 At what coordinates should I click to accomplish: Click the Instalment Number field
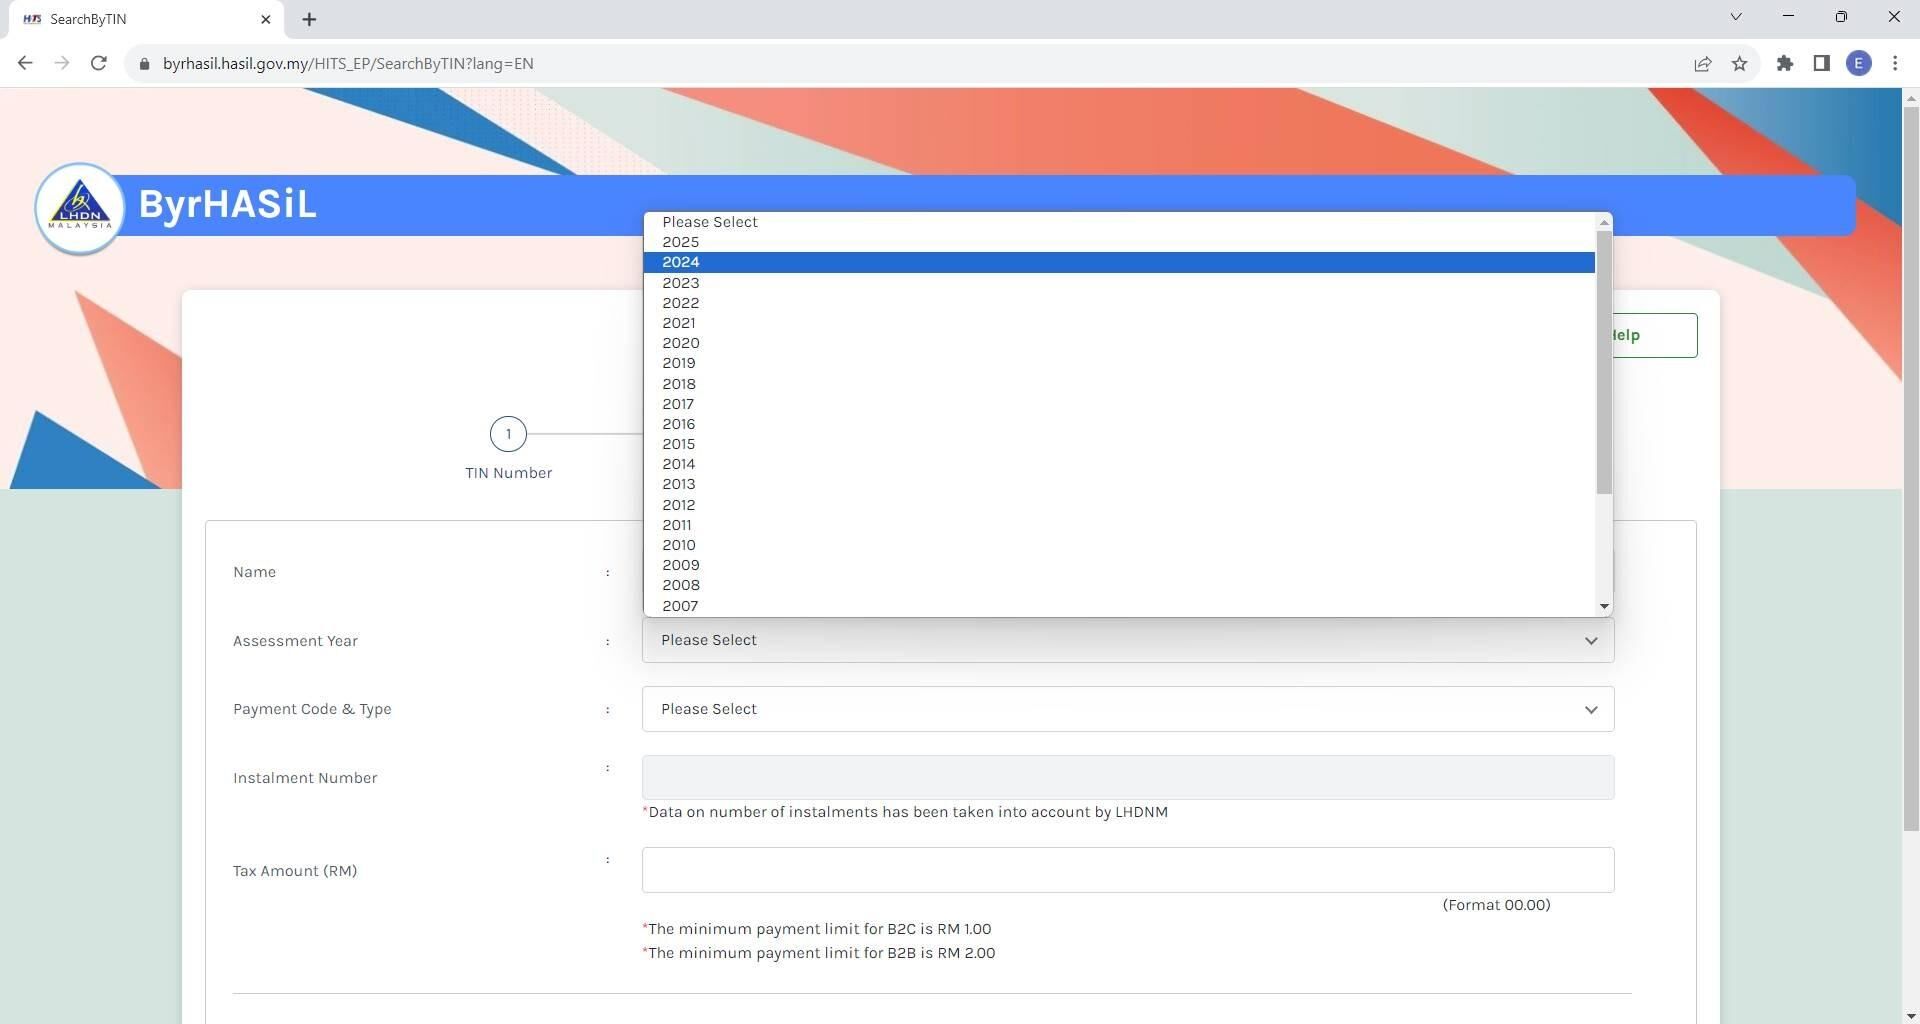pyautogui.click(x=1128, y=778)
